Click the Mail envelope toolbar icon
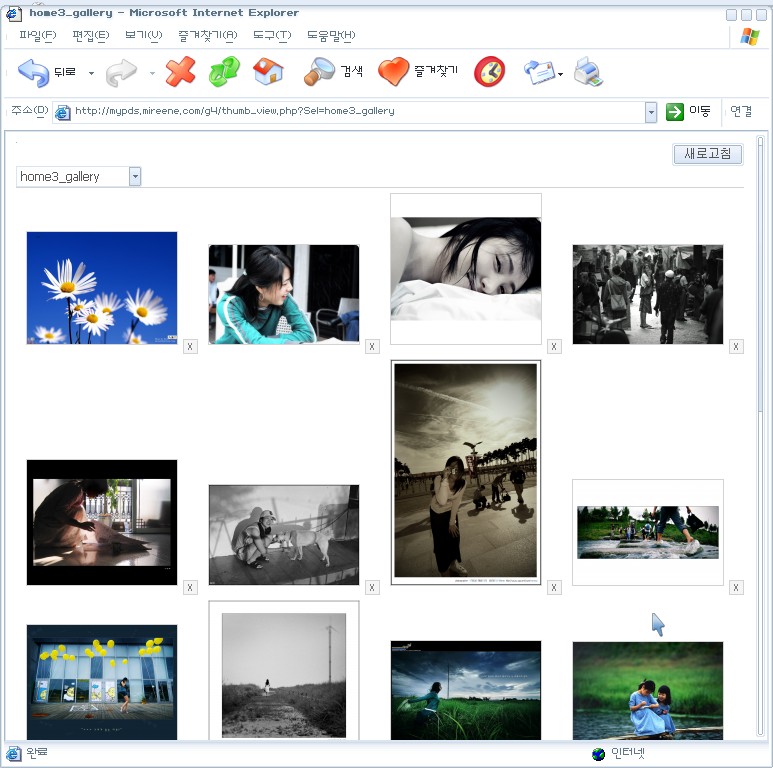773x768 pixels. point(539,72)
